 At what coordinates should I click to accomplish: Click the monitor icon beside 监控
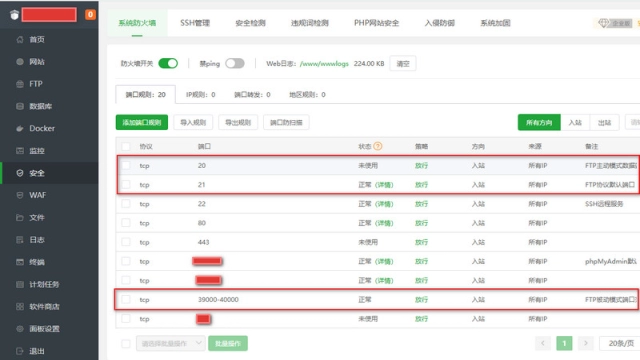coord(20,151)
